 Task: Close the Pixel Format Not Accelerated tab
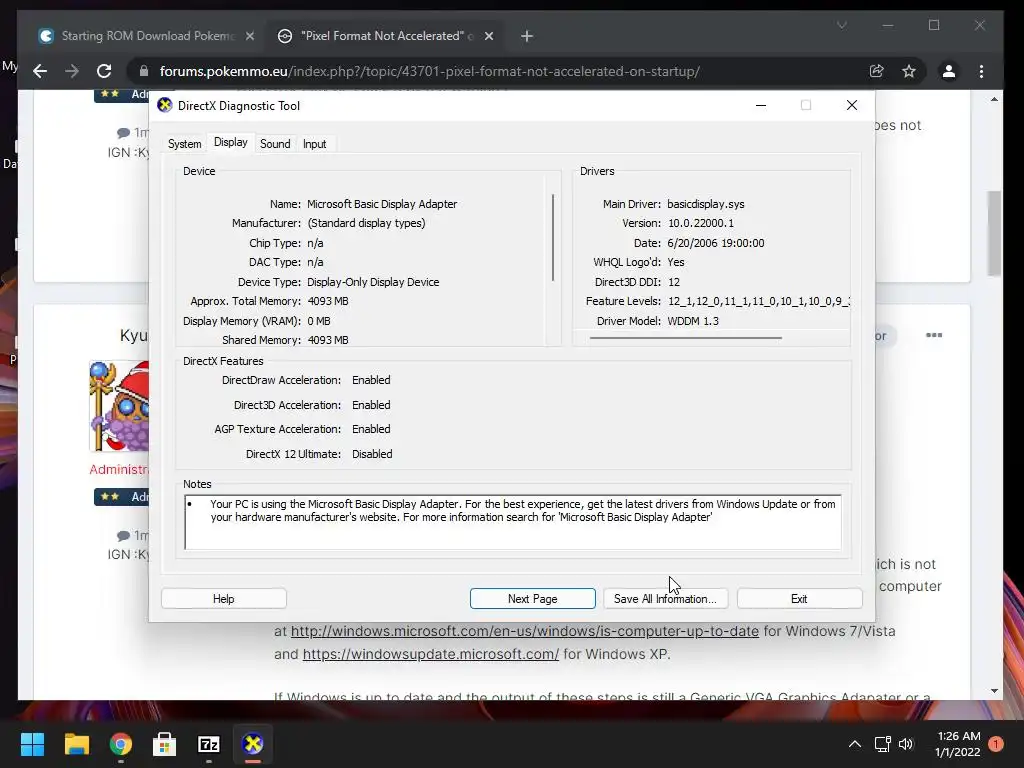point(488,36)
